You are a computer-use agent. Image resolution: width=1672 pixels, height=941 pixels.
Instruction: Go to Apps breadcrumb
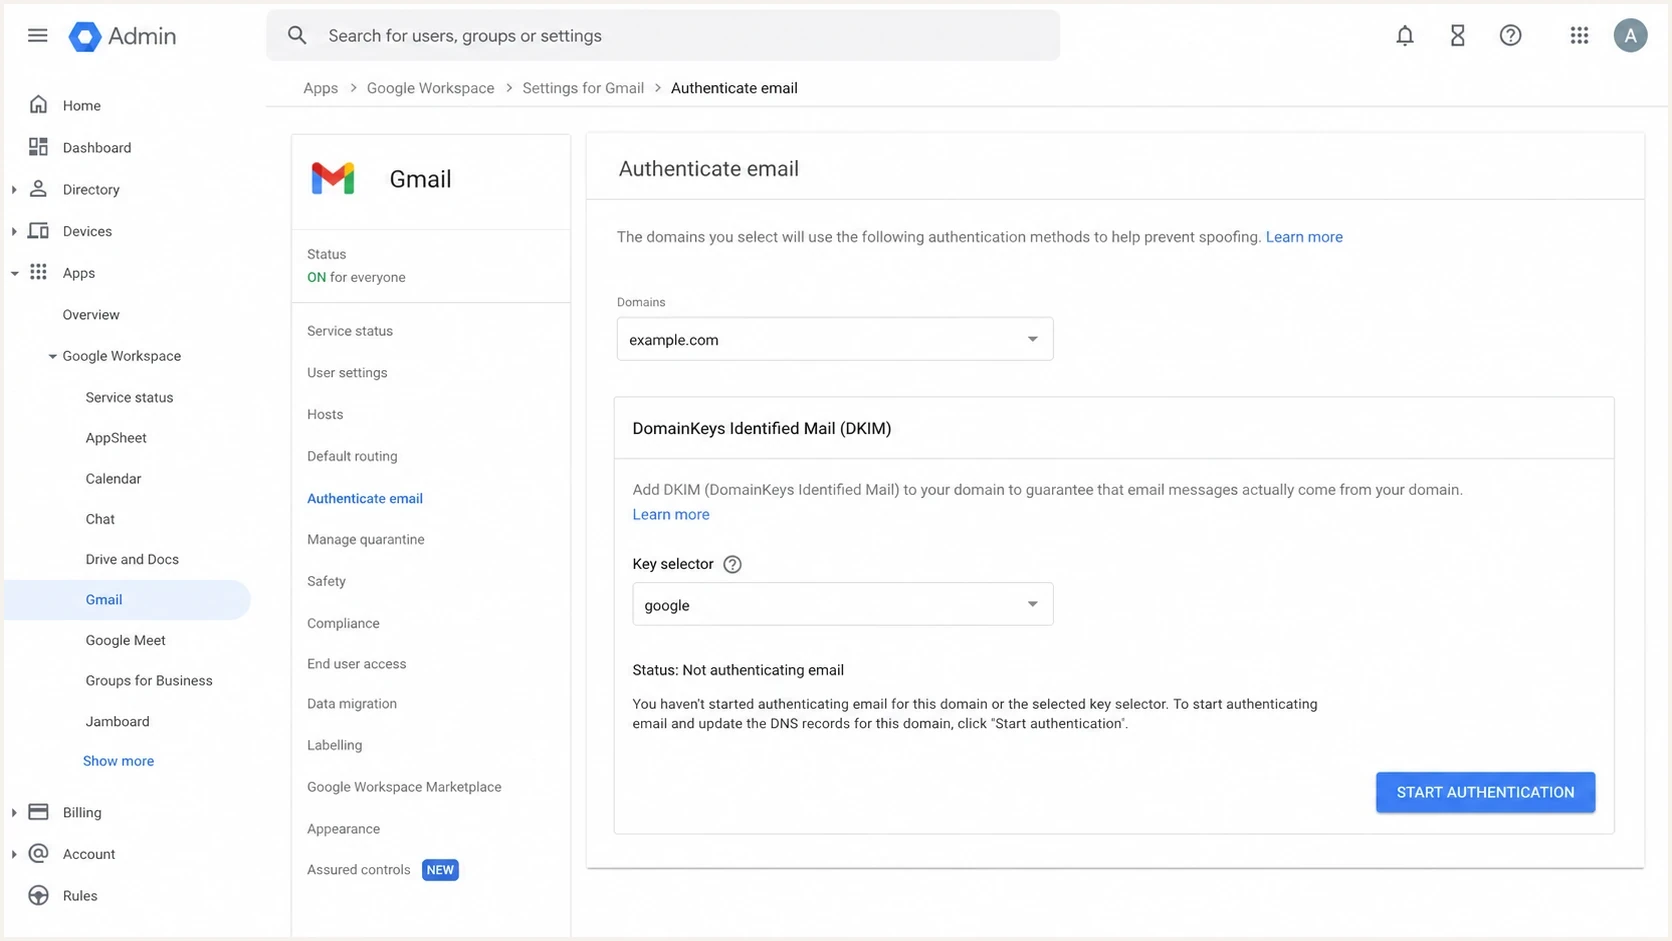pos(321,88)
